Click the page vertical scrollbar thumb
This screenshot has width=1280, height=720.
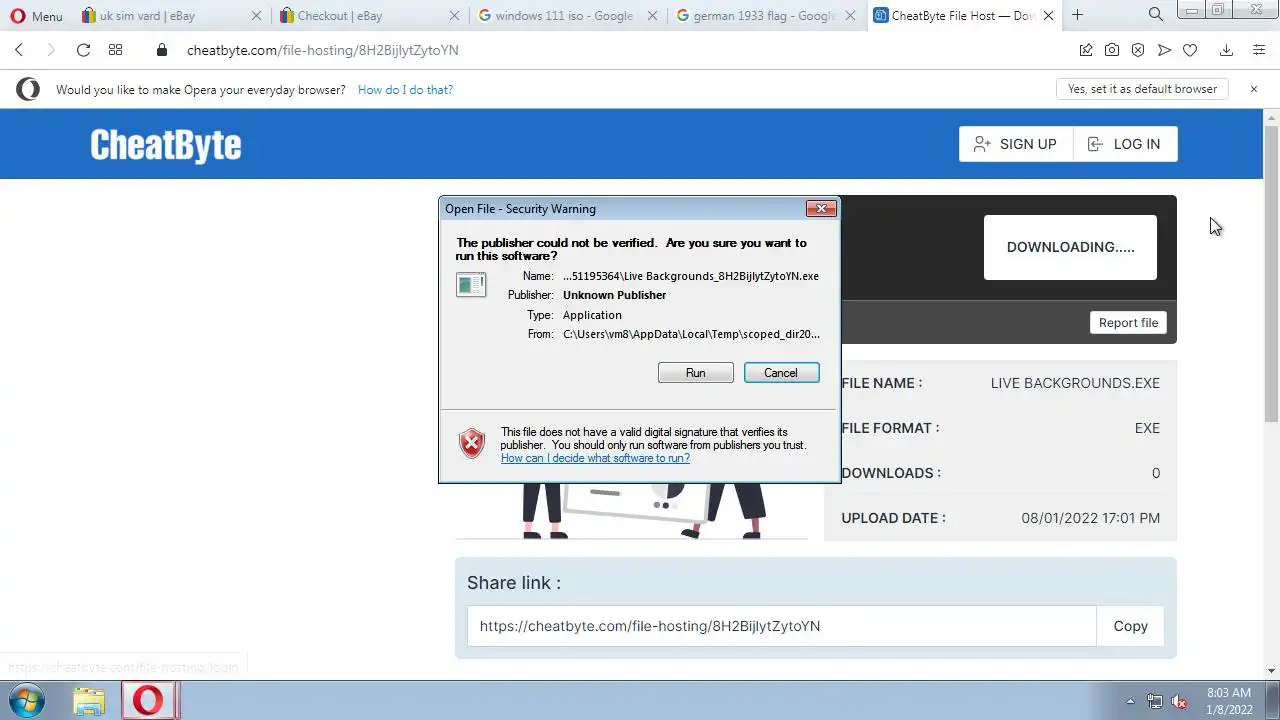1271,275
